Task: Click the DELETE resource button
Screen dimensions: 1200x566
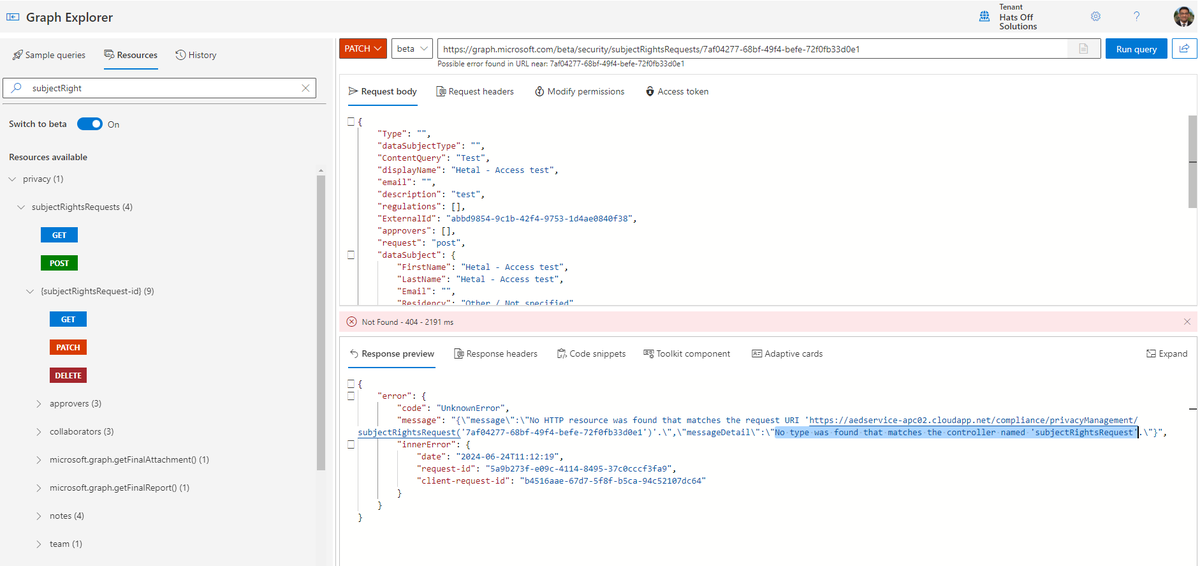Action: (68, 375)
